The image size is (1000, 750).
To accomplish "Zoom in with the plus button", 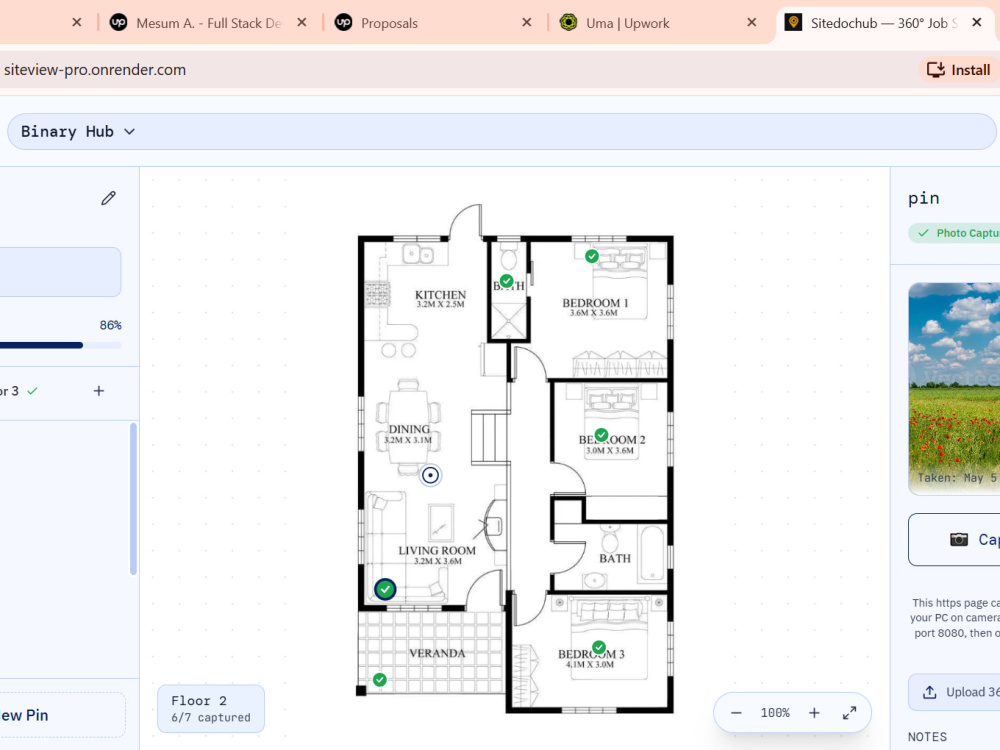I will click(814, 713).
